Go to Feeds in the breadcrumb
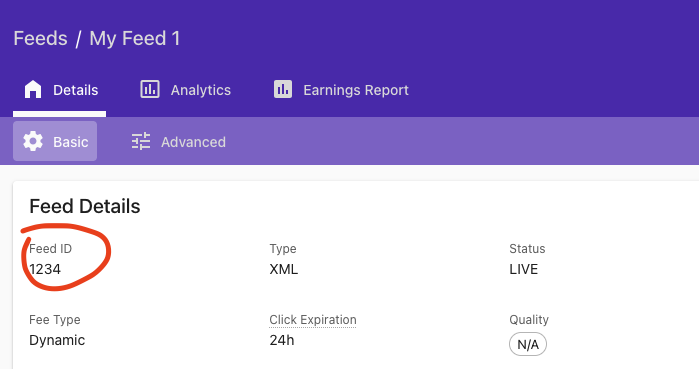This screenshot has width=699, height=369. 41,38
